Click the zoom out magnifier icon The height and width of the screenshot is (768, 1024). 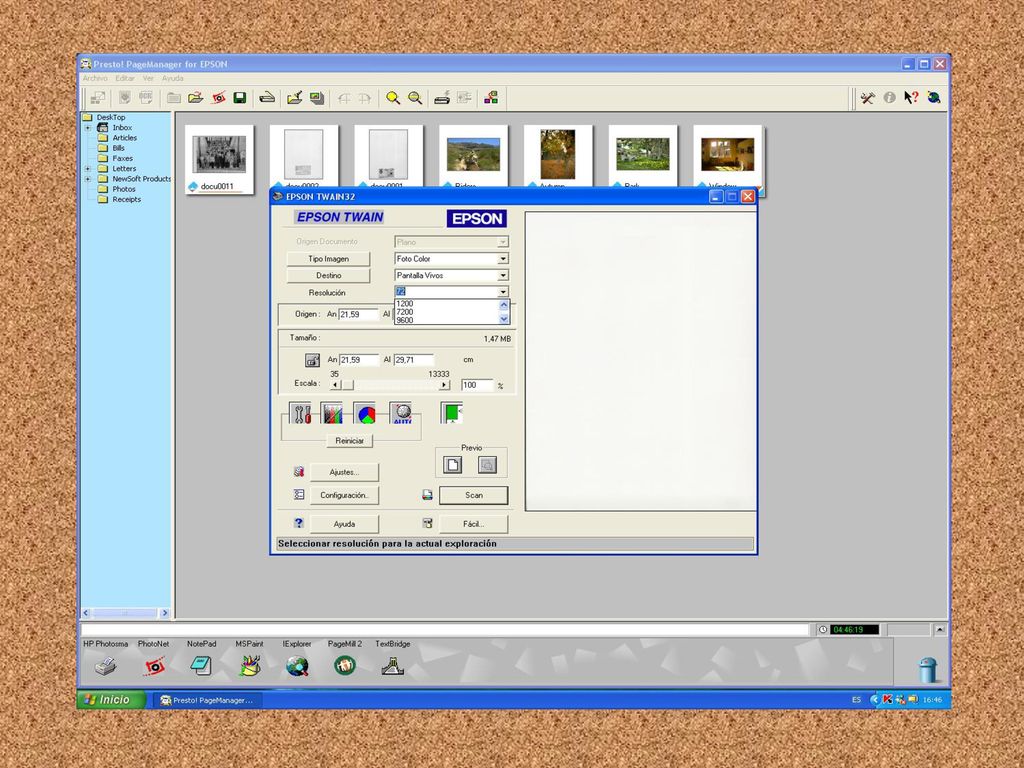click(x=415, y=98)
